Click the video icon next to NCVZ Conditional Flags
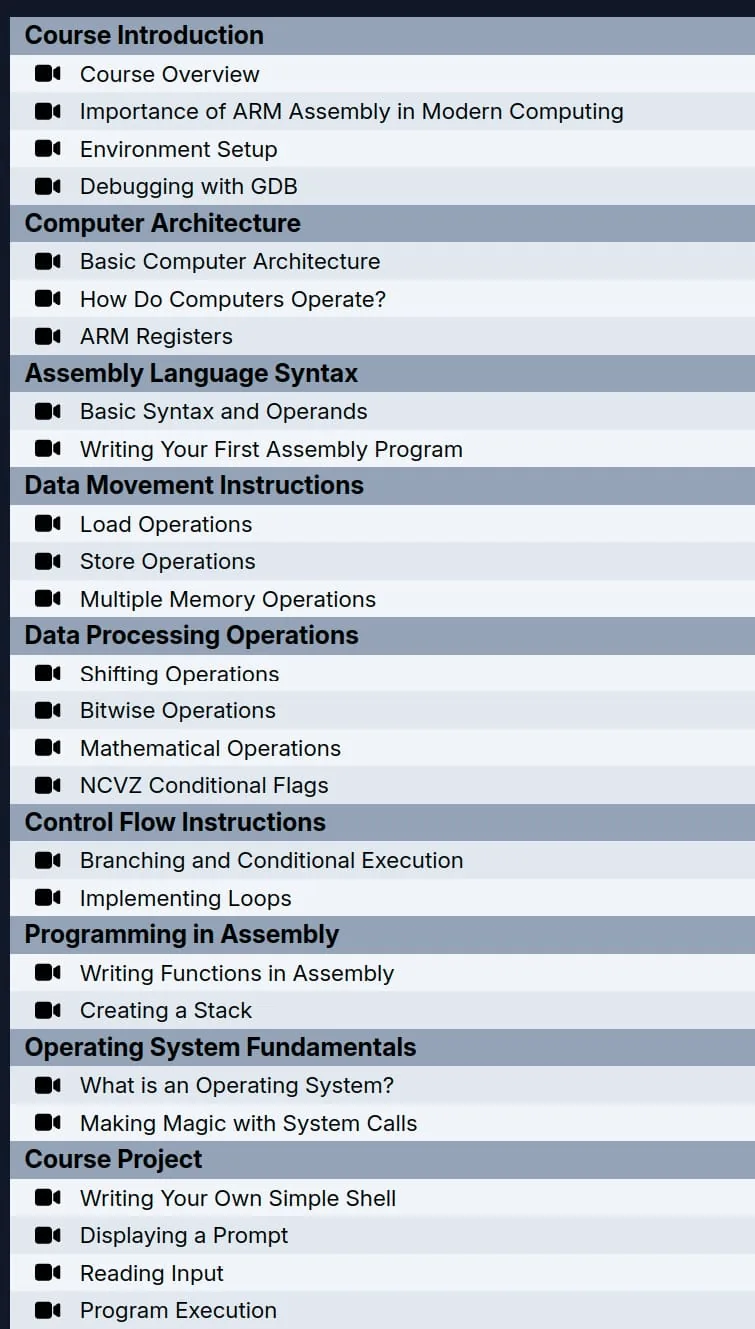This screenshot has width=755, height=1329. click(48, 785)
